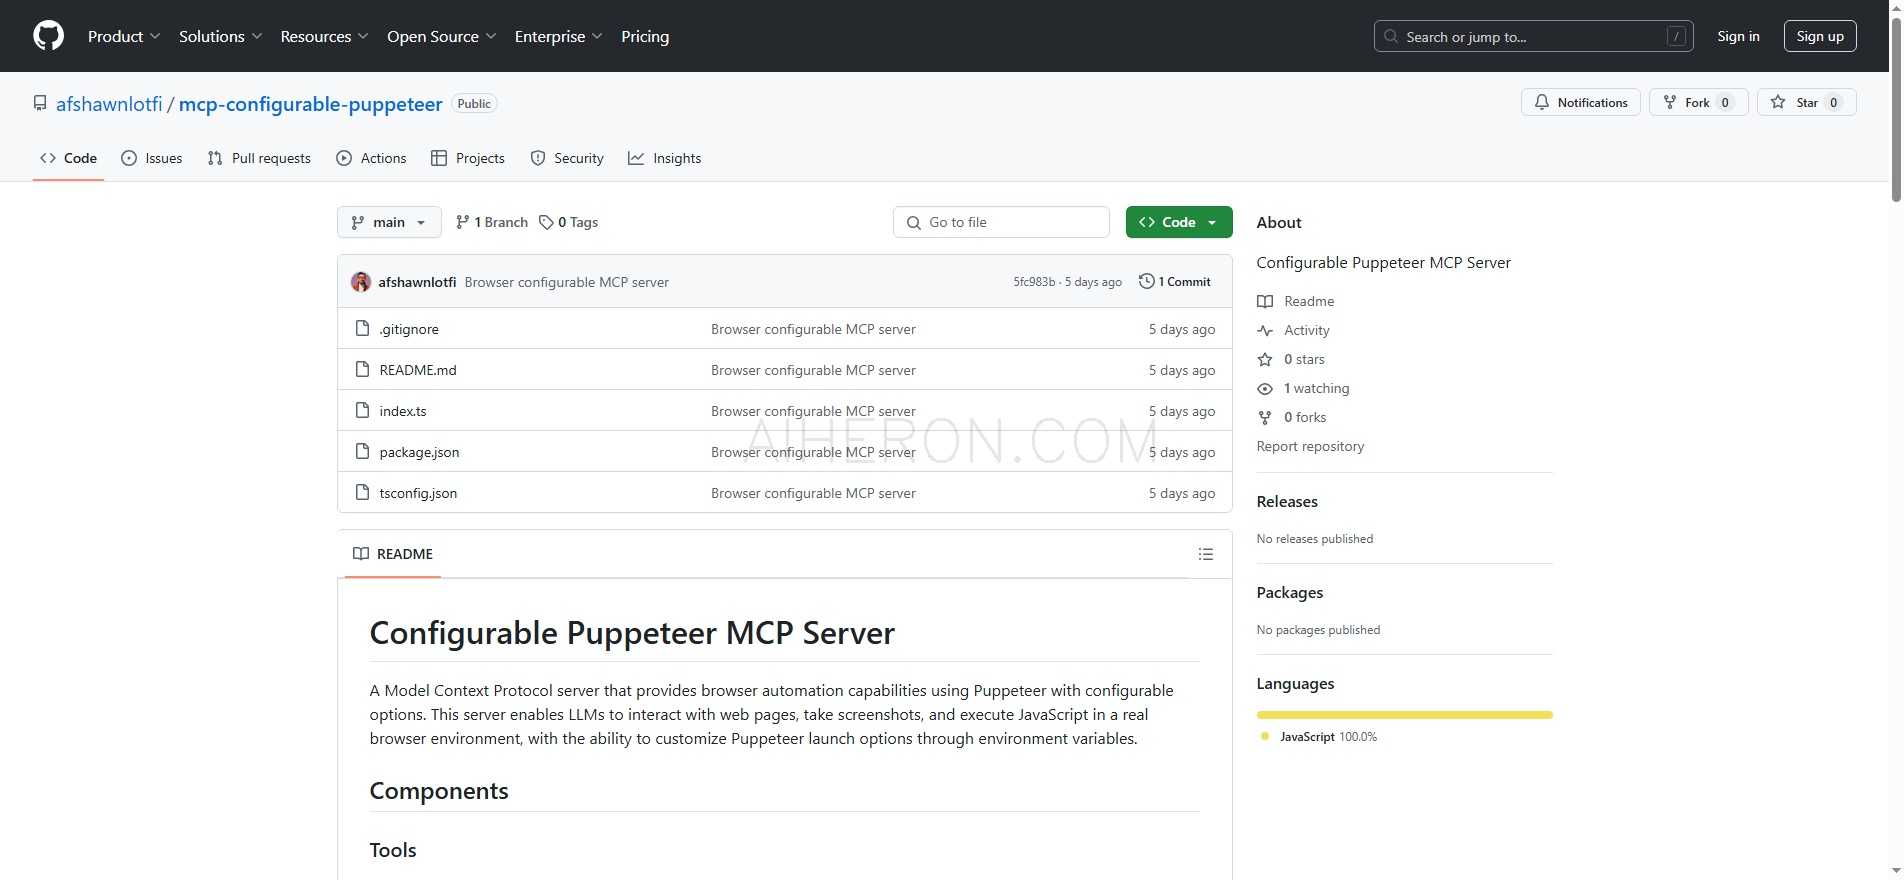
Task: Open Readme link in About sidebar
Action: click(1296, 301)
